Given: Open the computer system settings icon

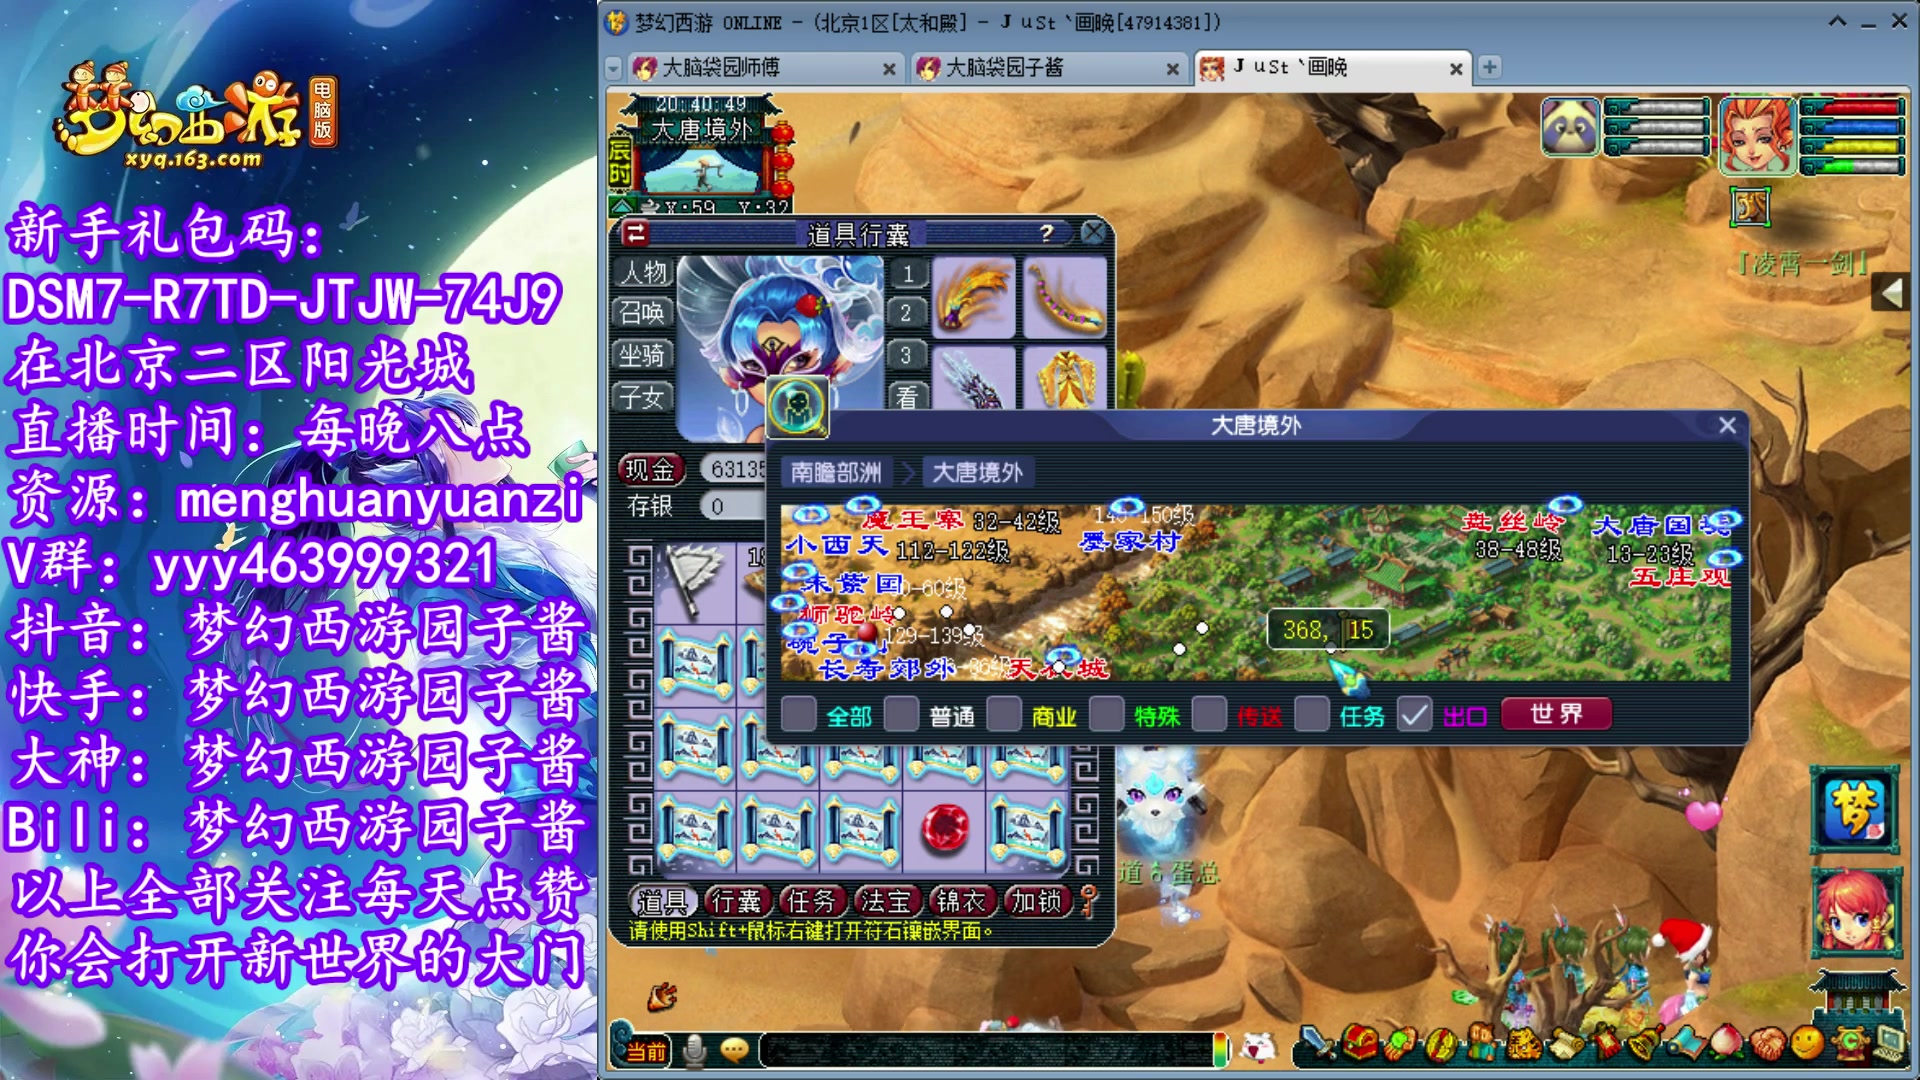Looking at the screenshot, I should 1889,1045.
